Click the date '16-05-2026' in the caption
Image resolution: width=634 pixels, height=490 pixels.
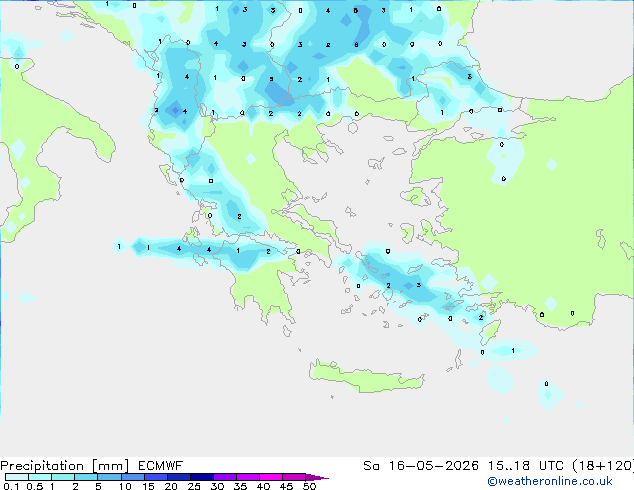[x=433, y=466]
